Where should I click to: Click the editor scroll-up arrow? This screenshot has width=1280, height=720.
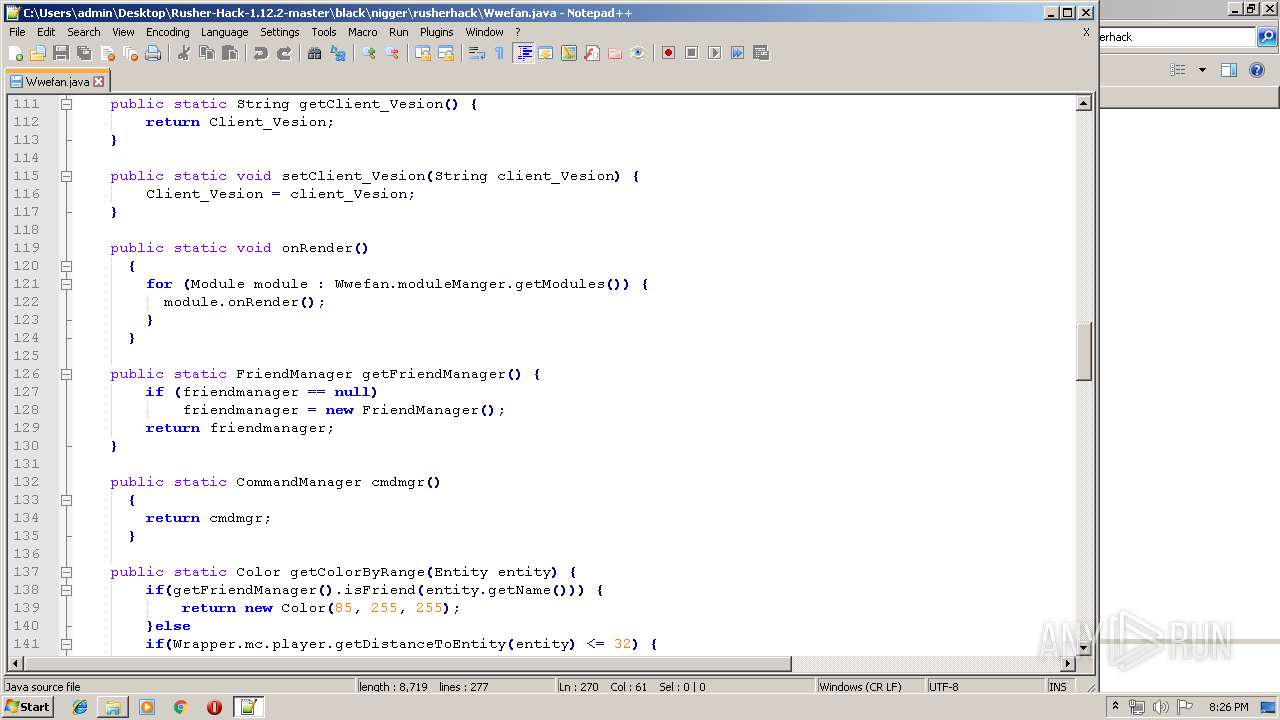(x=1083, y=103)
